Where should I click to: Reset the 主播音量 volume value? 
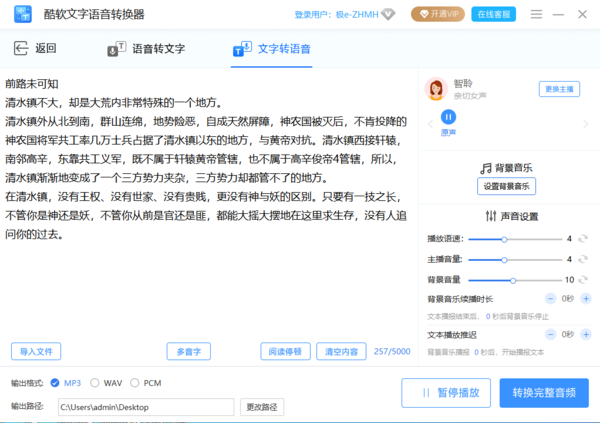click(x=583, y=260)
